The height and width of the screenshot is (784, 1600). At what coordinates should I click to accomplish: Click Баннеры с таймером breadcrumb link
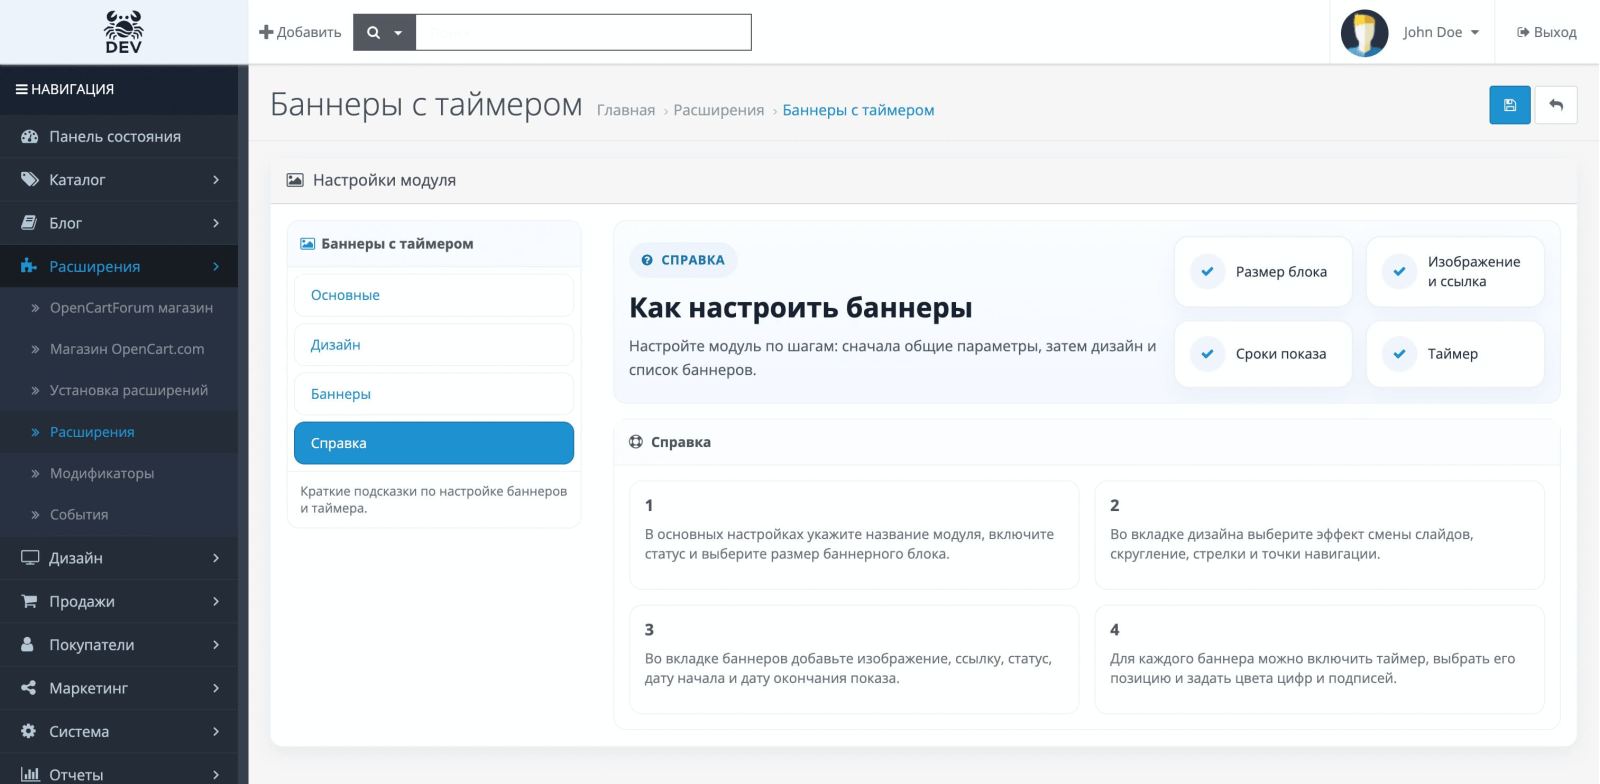(x=858, y=110)
